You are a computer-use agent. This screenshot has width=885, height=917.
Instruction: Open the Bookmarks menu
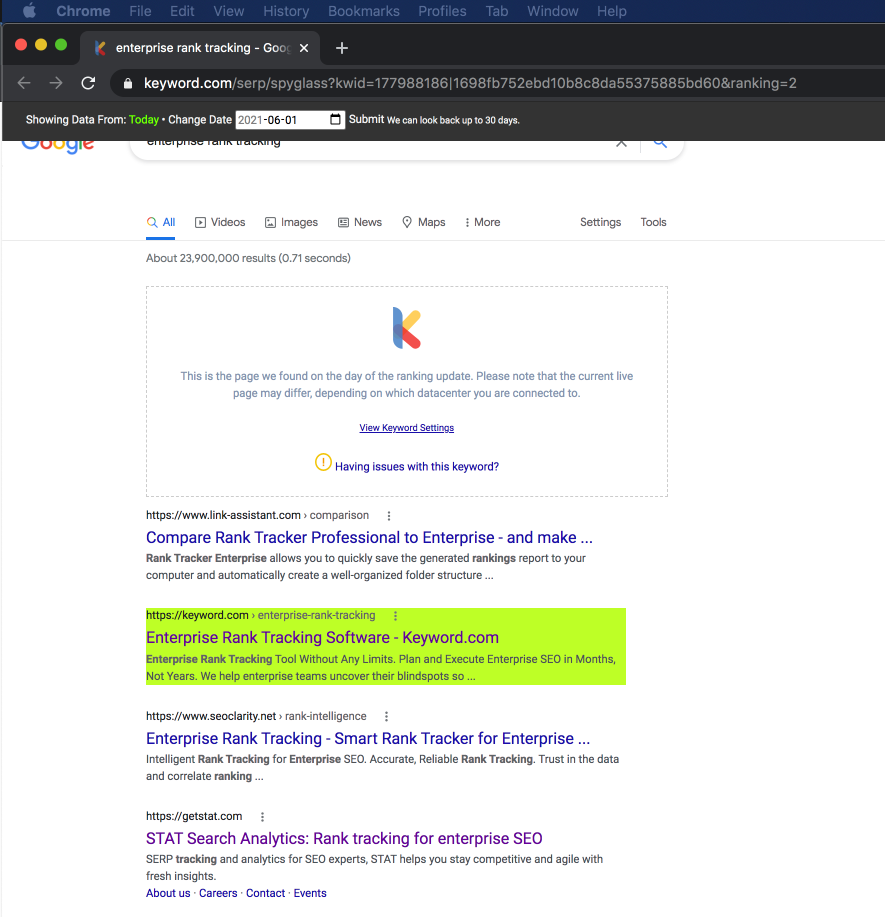(x=363, y=11)
